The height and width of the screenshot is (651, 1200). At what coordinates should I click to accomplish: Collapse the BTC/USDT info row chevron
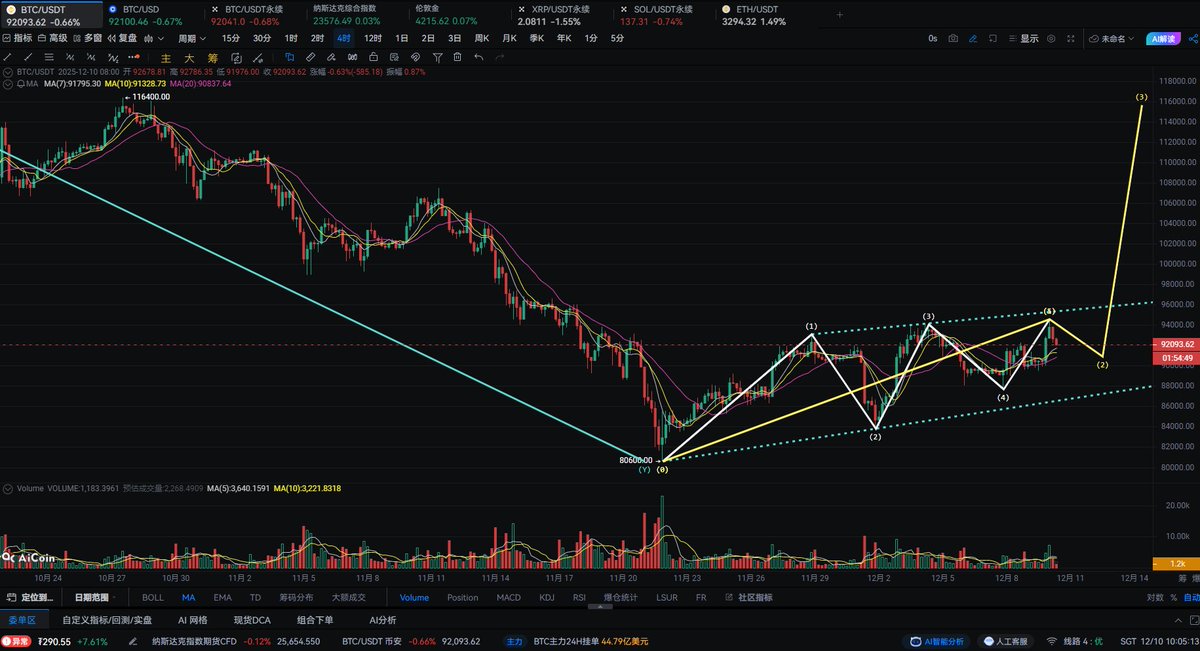6,72
